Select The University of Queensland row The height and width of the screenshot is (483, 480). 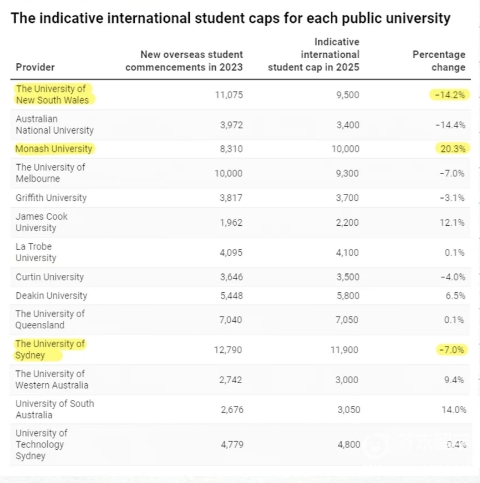pos(240,319)
